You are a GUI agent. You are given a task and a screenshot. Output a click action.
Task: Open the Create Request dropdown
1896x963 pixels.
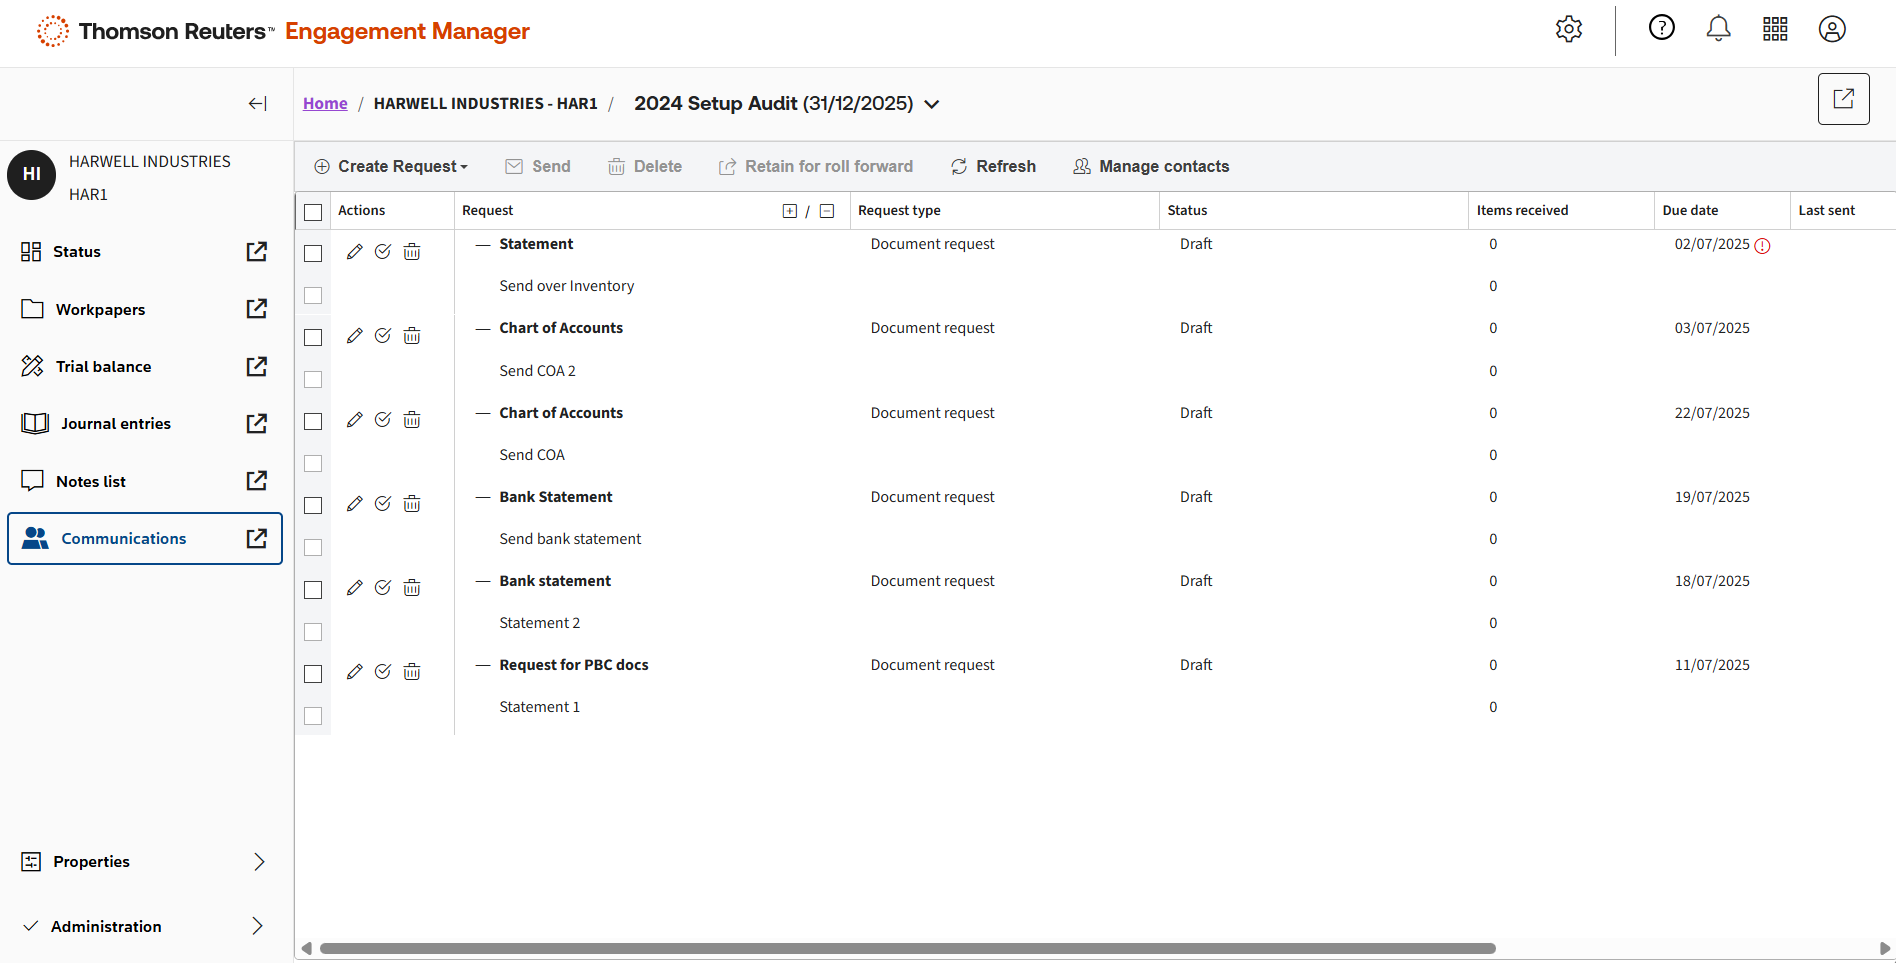click(391, 167)
